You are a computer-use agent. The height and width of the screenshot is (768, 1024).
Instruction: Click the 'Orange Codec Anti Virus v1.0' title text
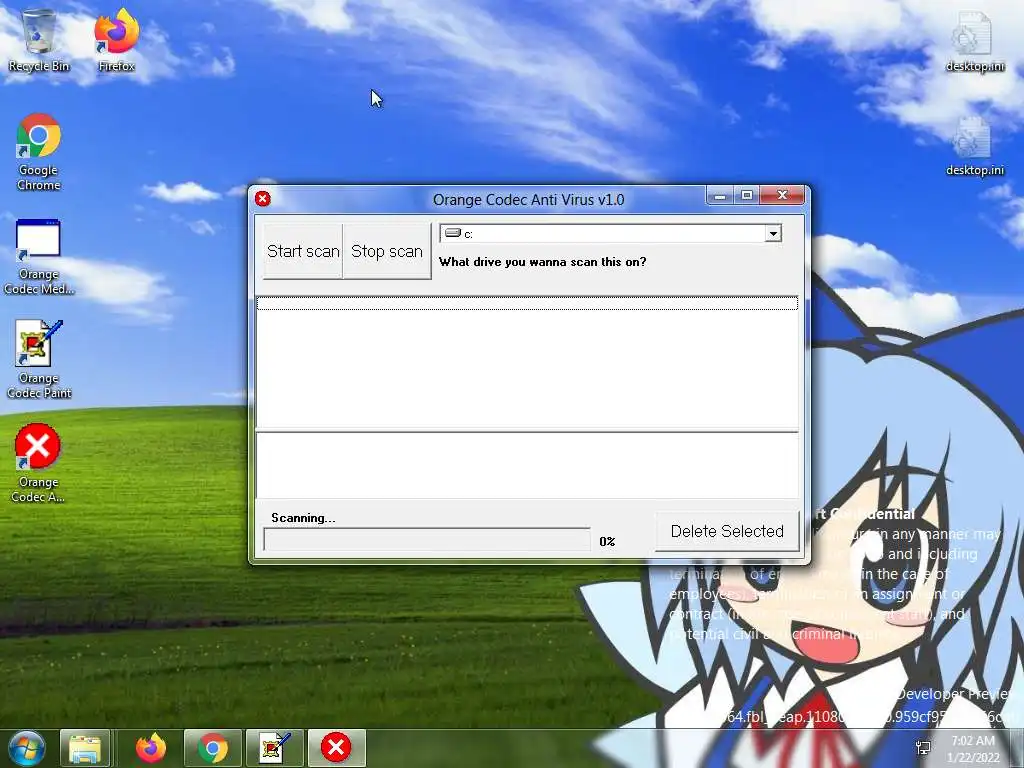[528, 200]
